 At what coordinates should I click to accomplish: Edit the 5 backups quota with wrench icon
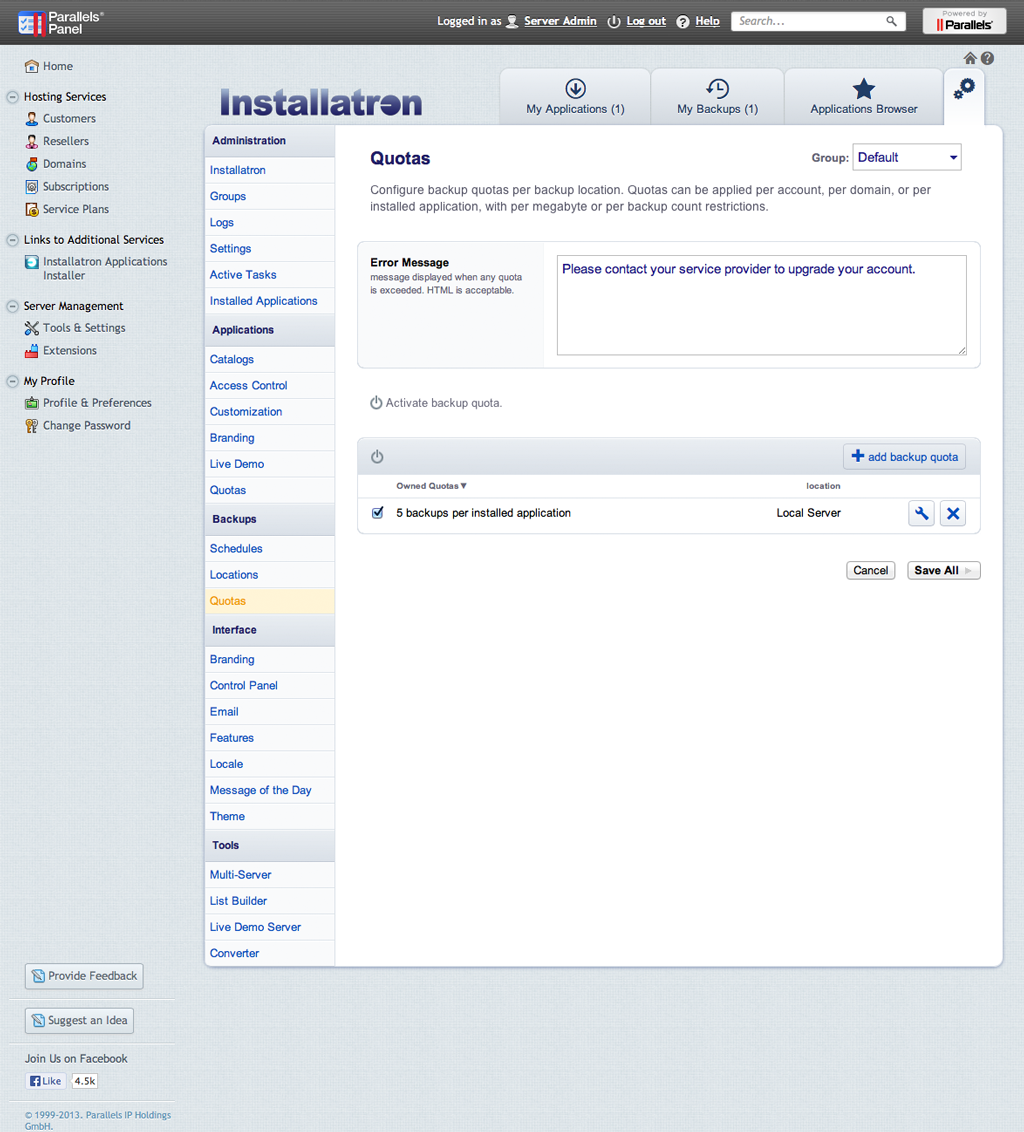coord(921,513)
